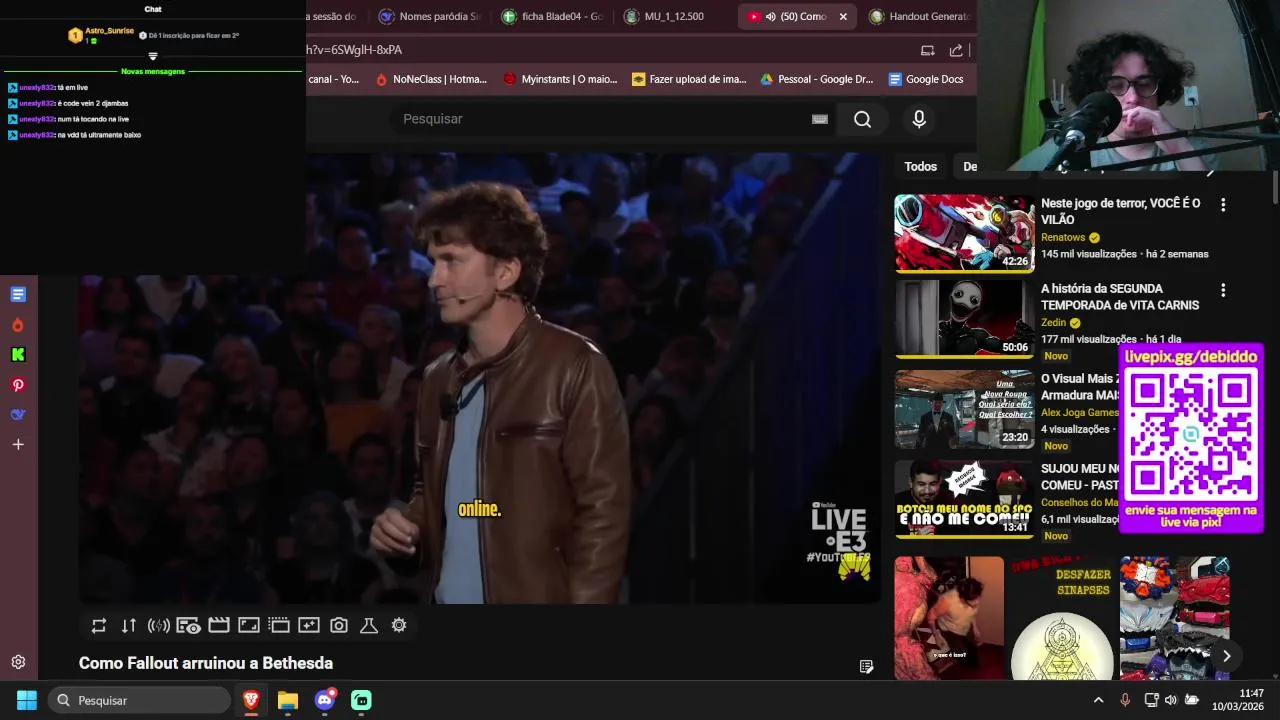
Task: Open the 'Fazer upload de ima...' bookmark
Action: coord(689,79)
